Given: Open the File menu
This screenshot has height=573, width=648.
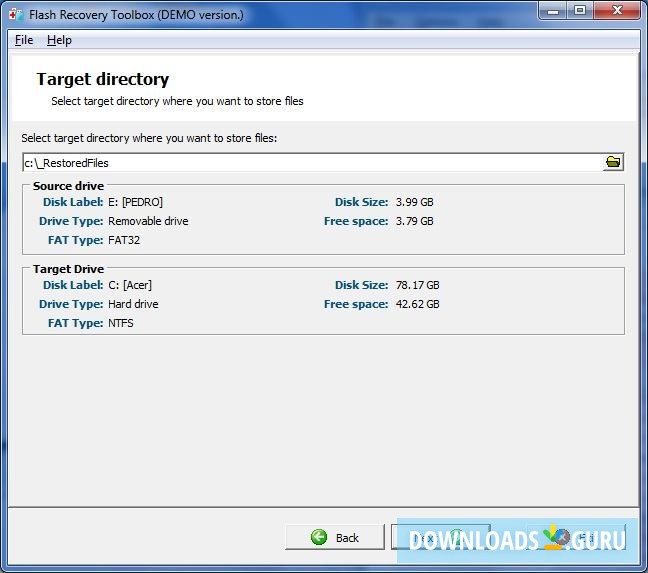Looking at the screenshot, I should point(24,40).
